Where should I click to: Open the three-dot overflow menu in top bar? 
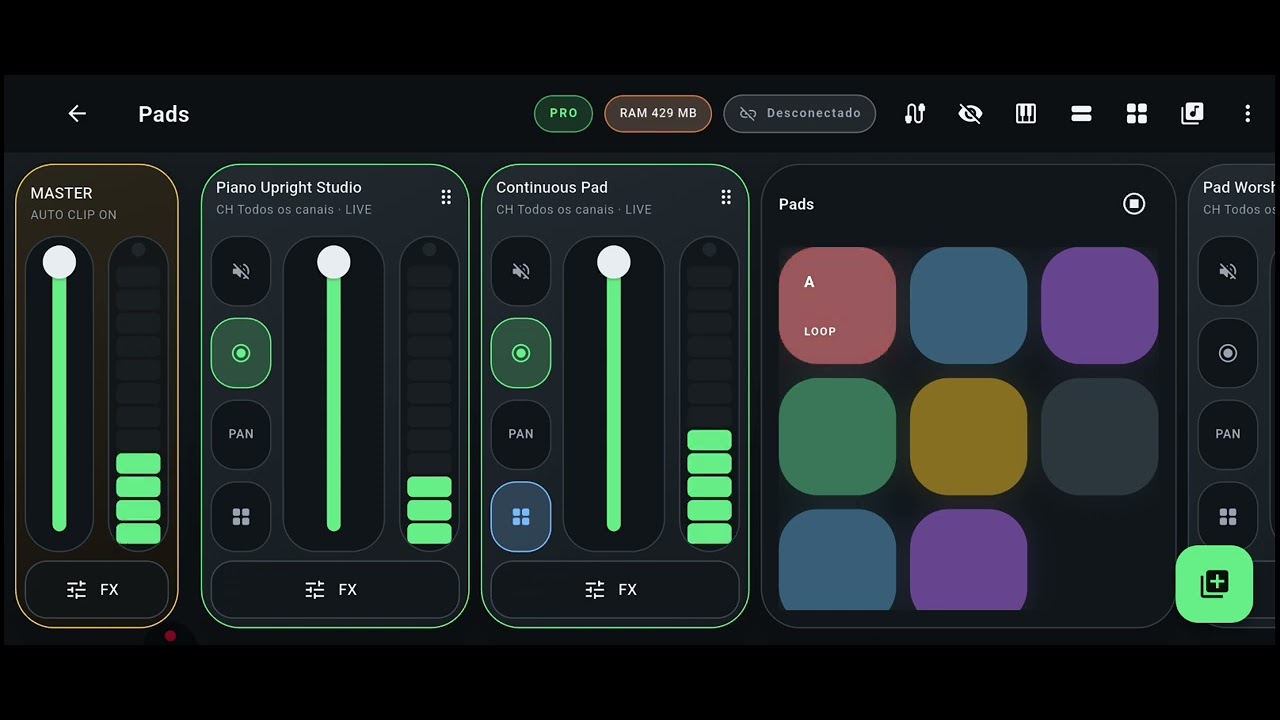pyautogui.click(x=1247, y=114)
